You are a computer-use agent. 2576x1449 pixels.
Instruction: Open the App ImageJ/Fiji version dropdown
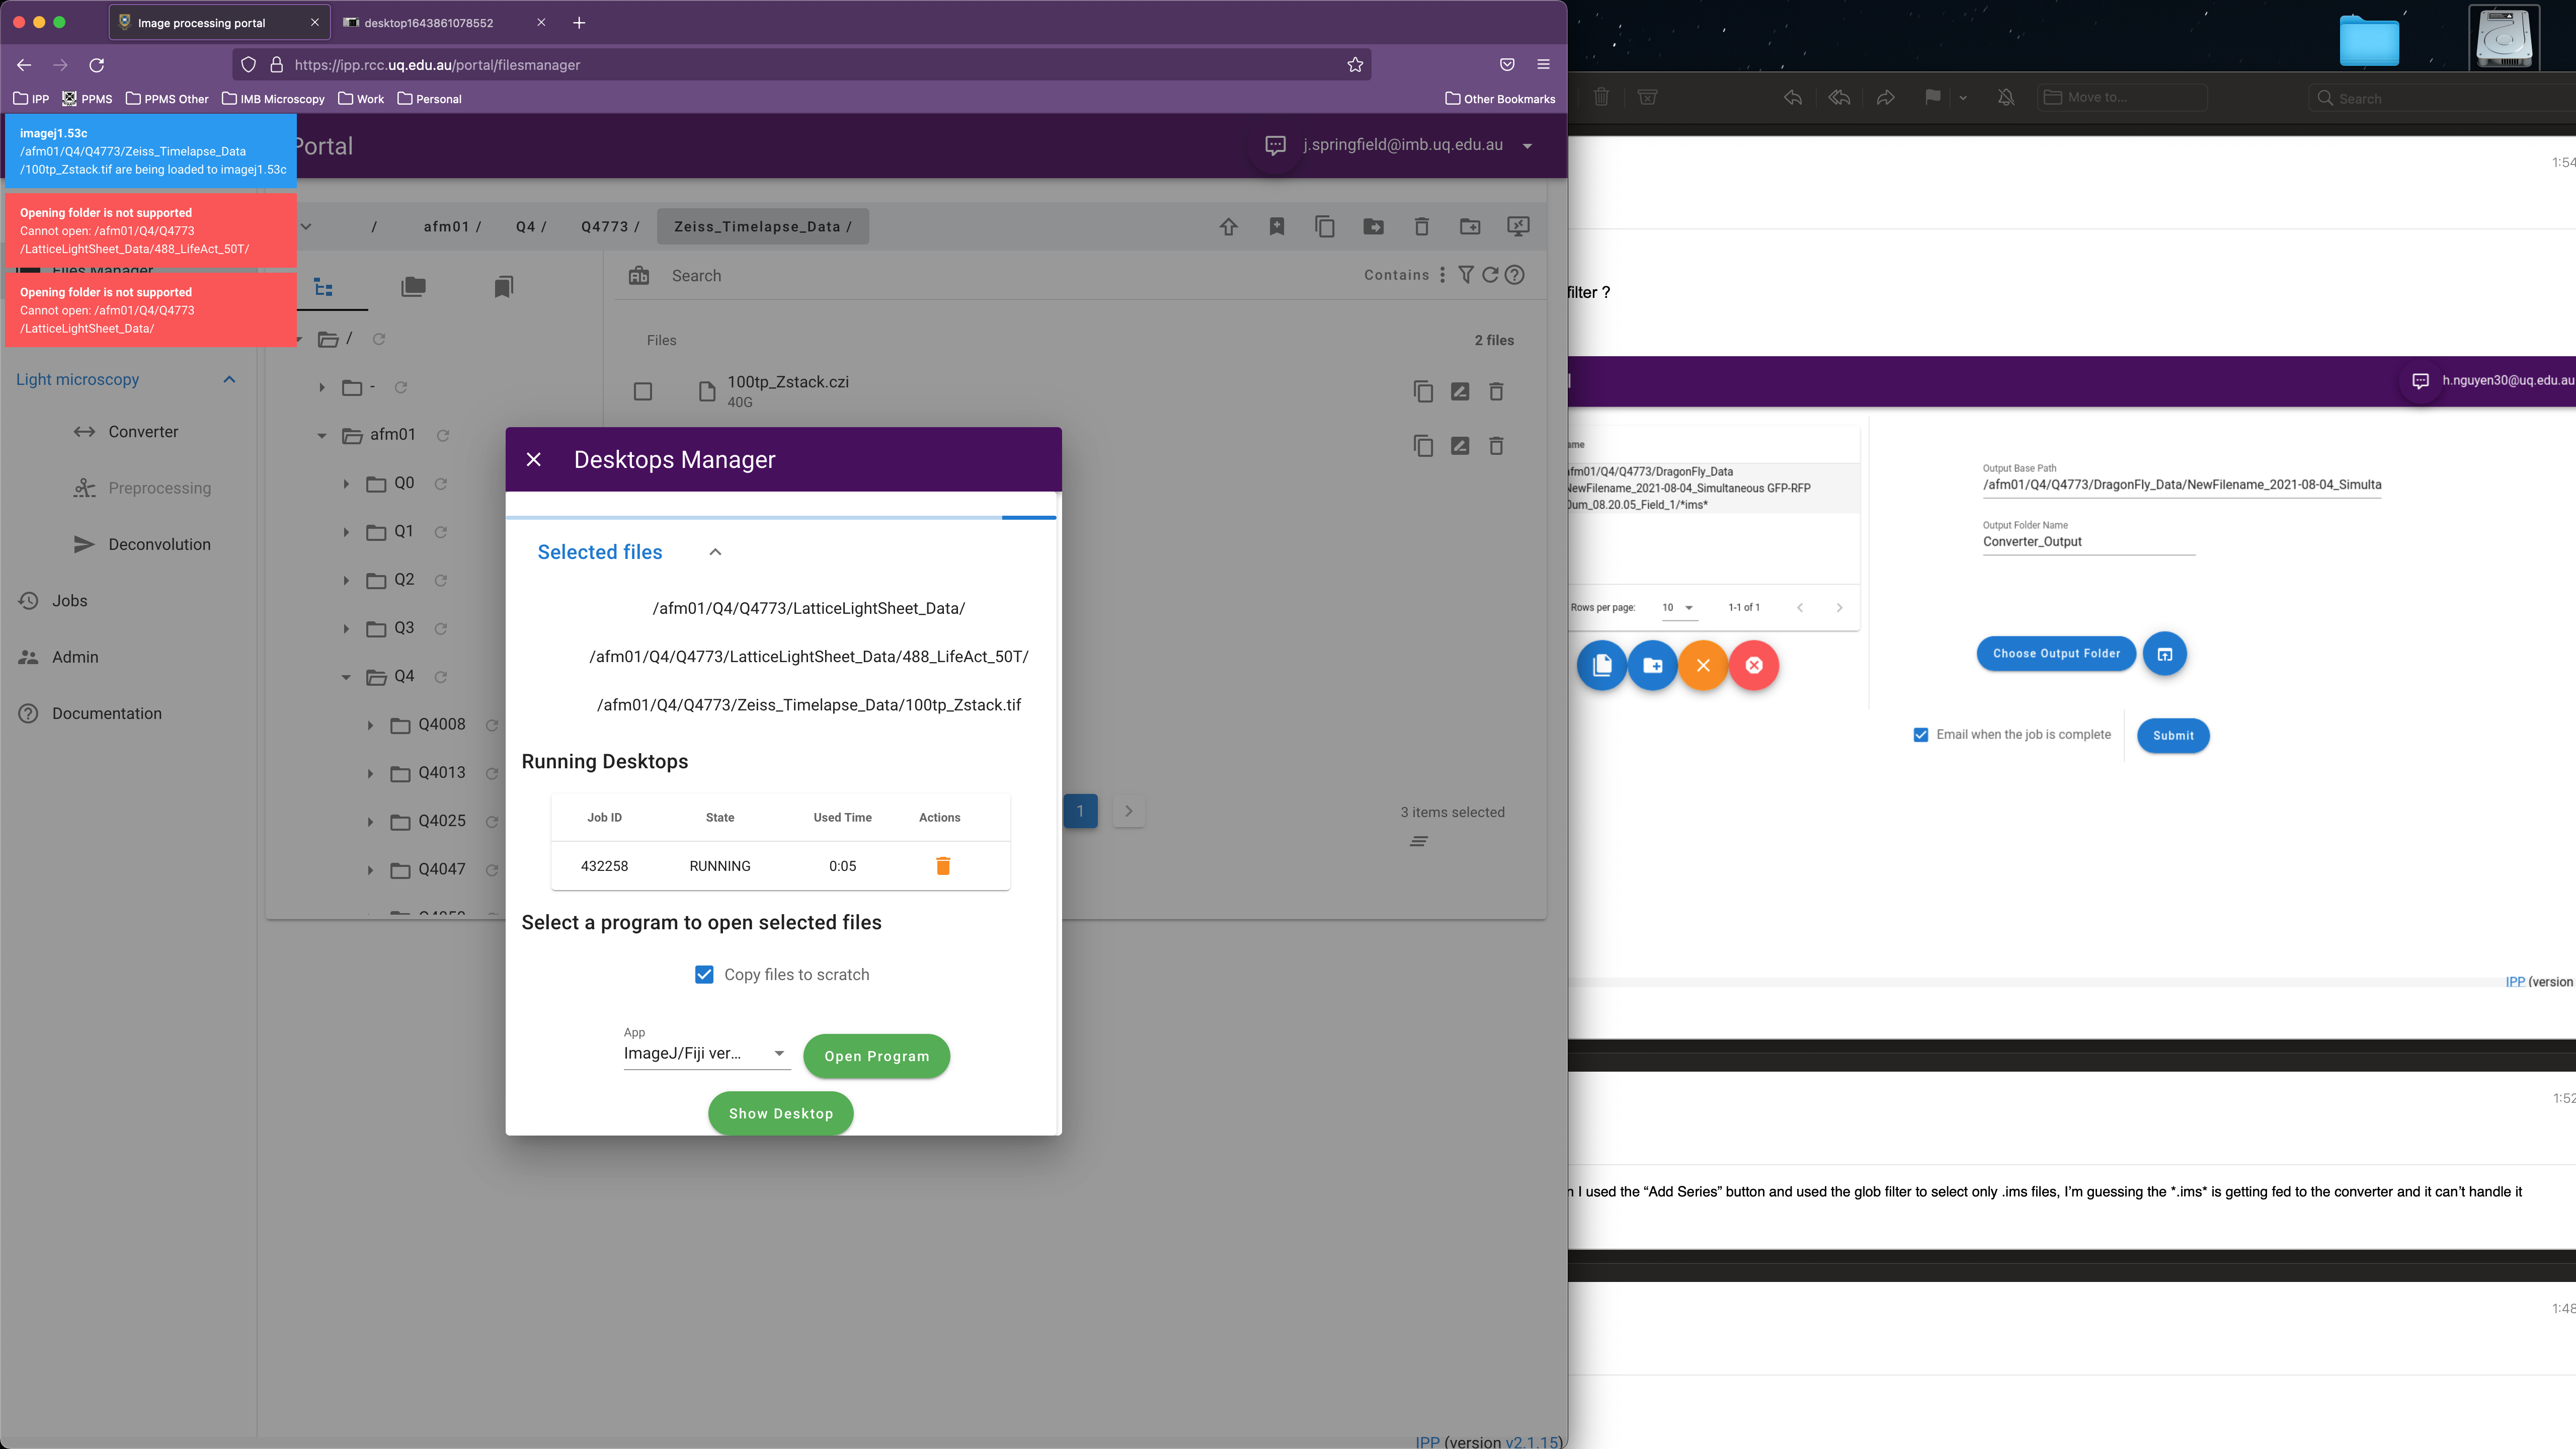[x=706, y=1054]
